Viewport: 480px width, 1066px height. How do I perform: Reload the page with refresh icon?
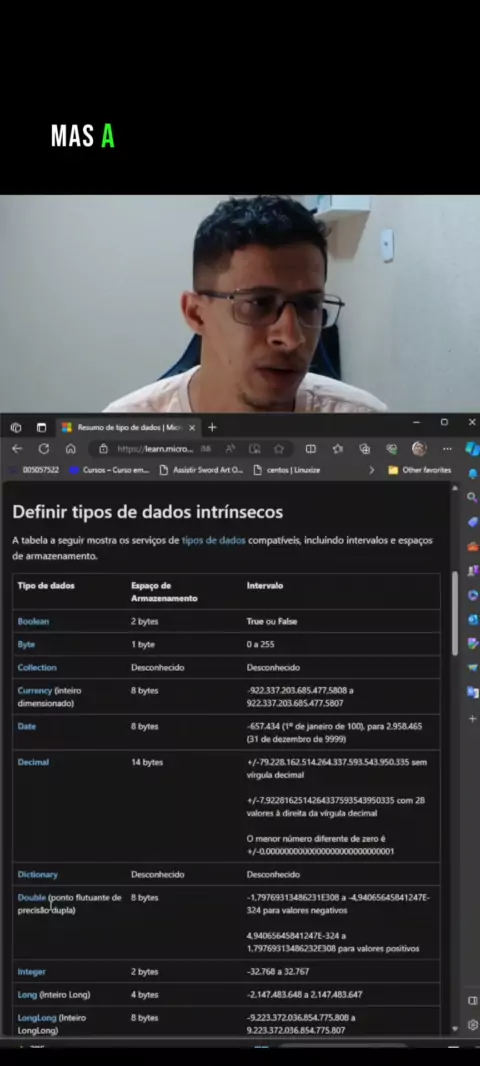point(44,449)
